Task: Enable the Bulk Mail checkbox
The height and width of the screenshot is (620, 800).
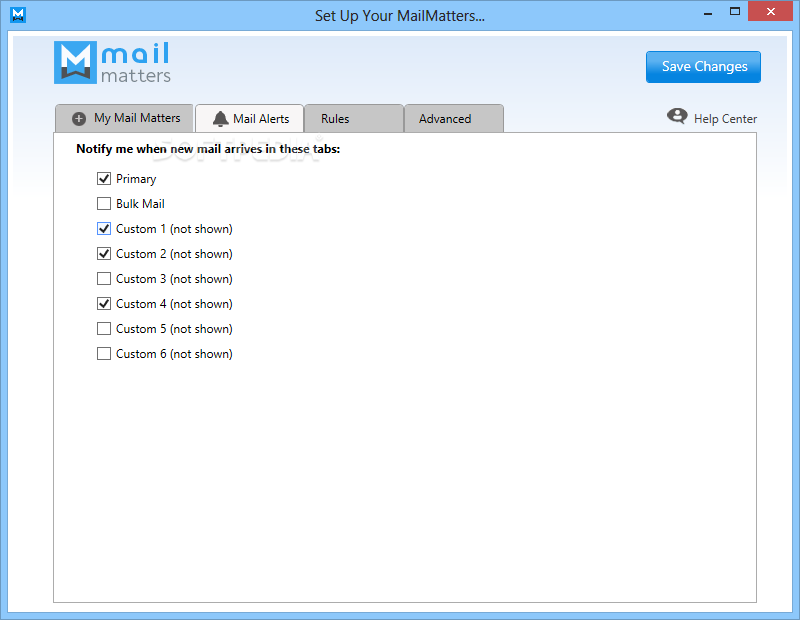Action: click(104, 204)
